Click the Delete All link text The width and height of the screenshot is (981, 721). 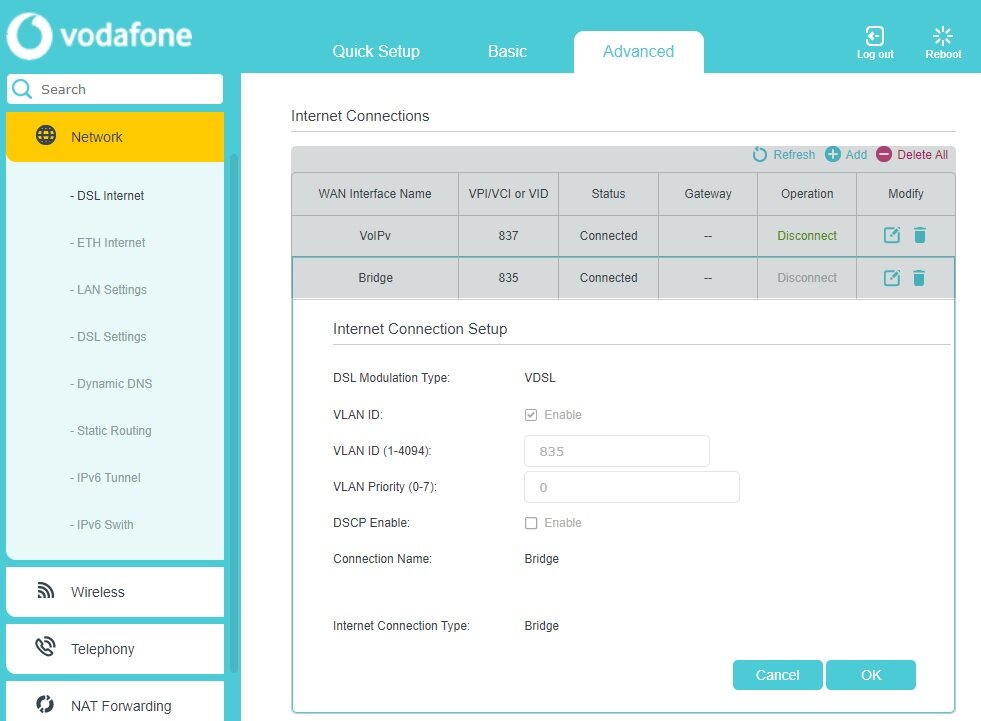click(x=923, y=155)
